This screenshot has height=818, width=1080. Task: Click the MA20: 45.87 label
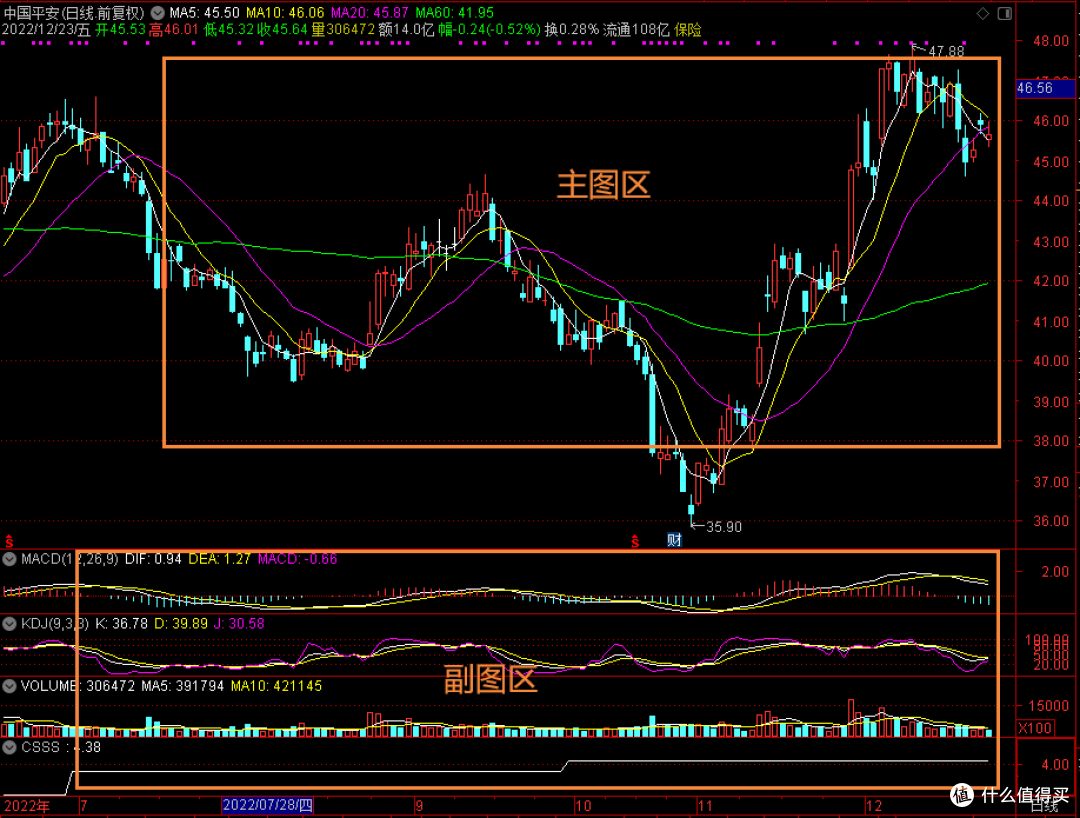pyautogui.click(x=369, y=12)
